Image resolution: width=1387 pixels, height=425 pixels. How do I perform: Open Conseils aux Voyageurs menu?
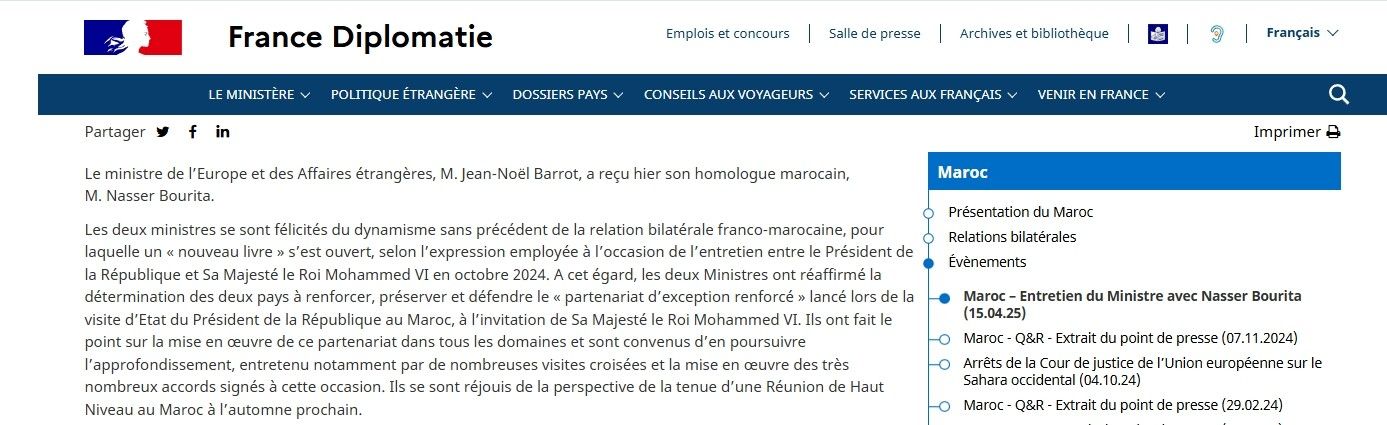coord(736,95)
